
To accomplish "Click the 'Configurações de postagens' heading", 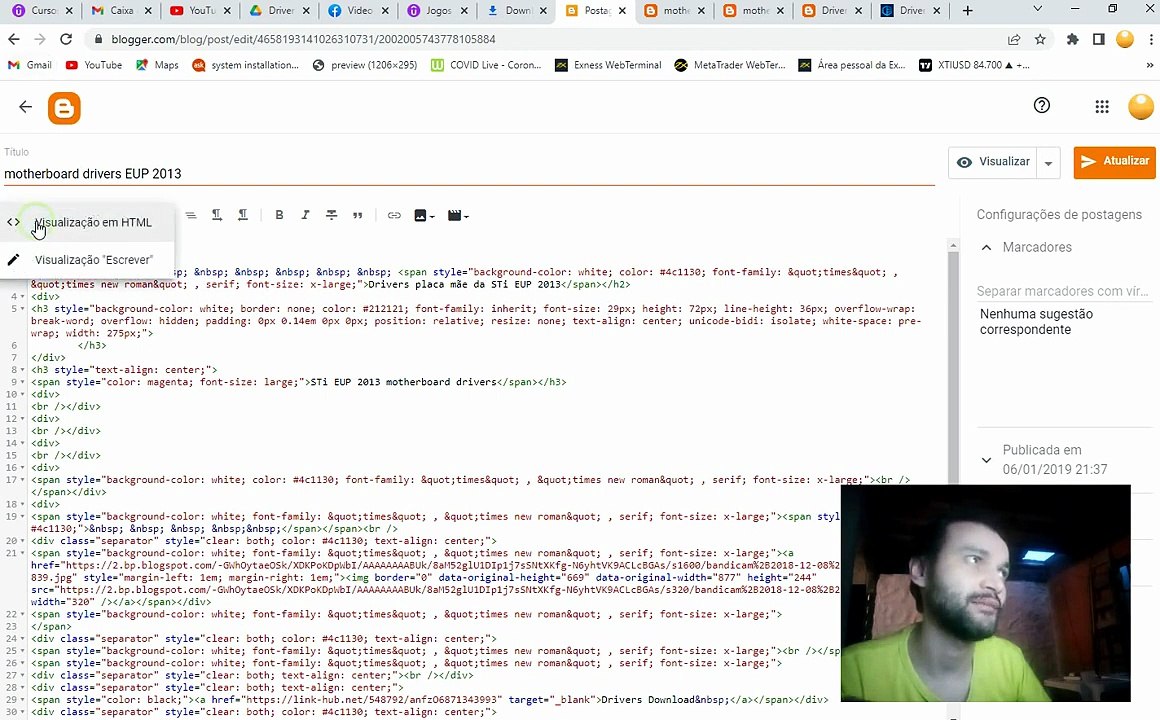I will (x=1059, y=215).
